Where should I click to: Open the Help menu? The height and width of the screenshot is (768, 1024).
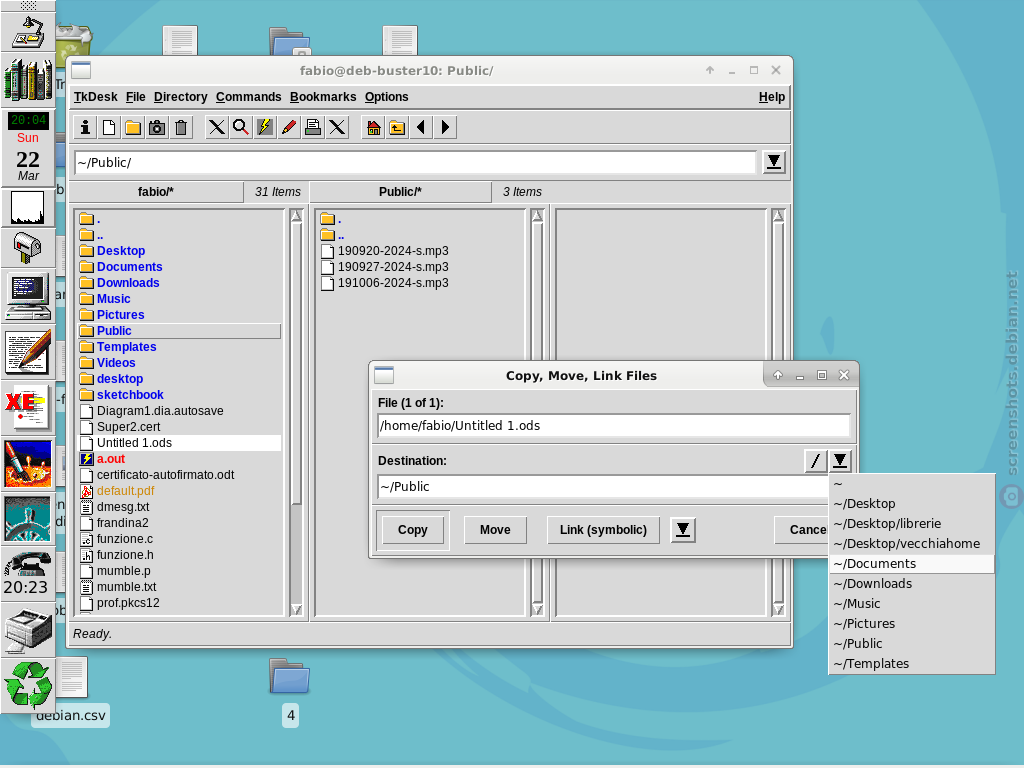pyautogui.click(x=772, y=97)
